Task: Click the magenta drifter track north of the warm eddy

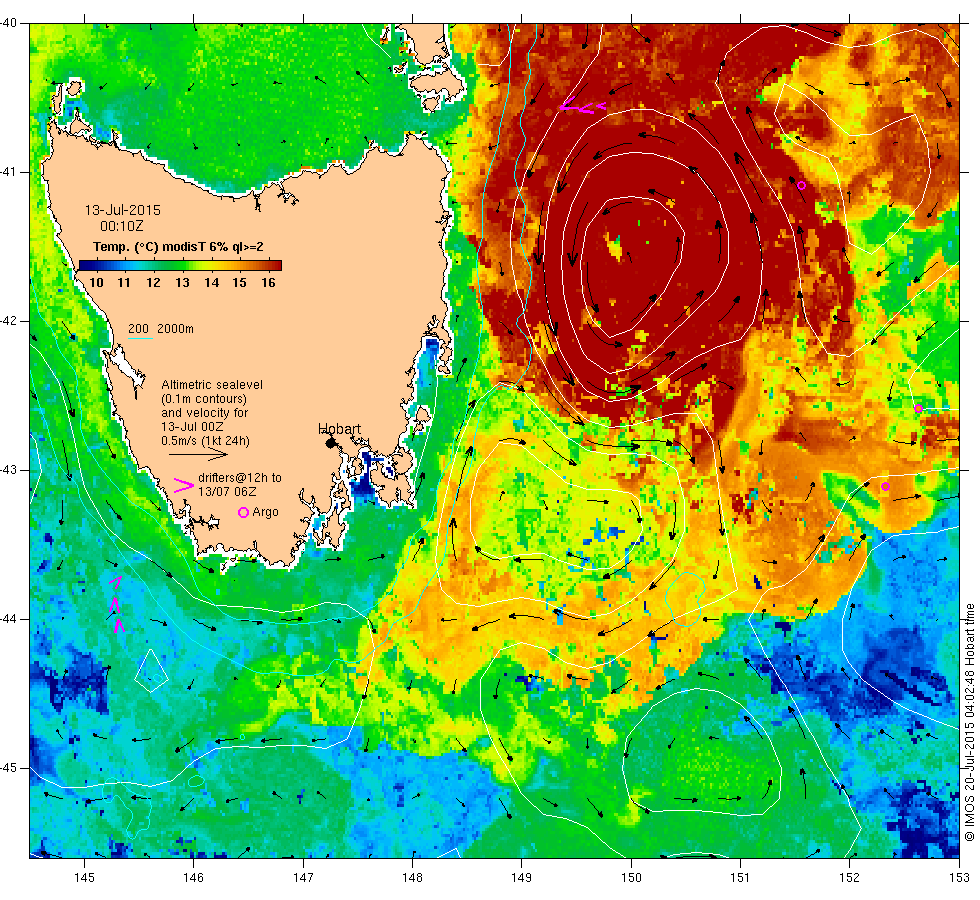Action: tap(582, 108)
